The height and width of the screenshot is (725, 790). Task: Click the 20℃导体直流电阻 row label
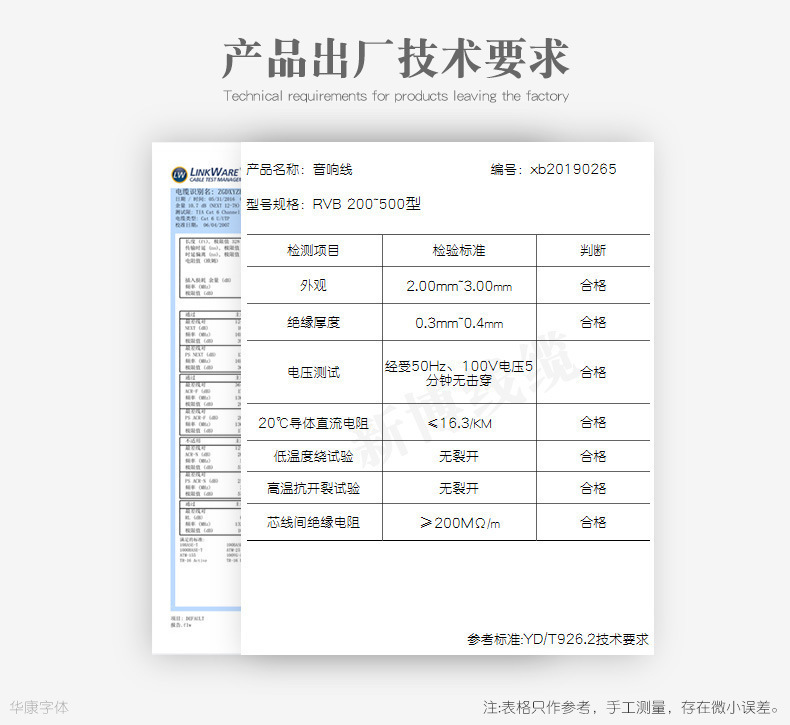(313, 423)
